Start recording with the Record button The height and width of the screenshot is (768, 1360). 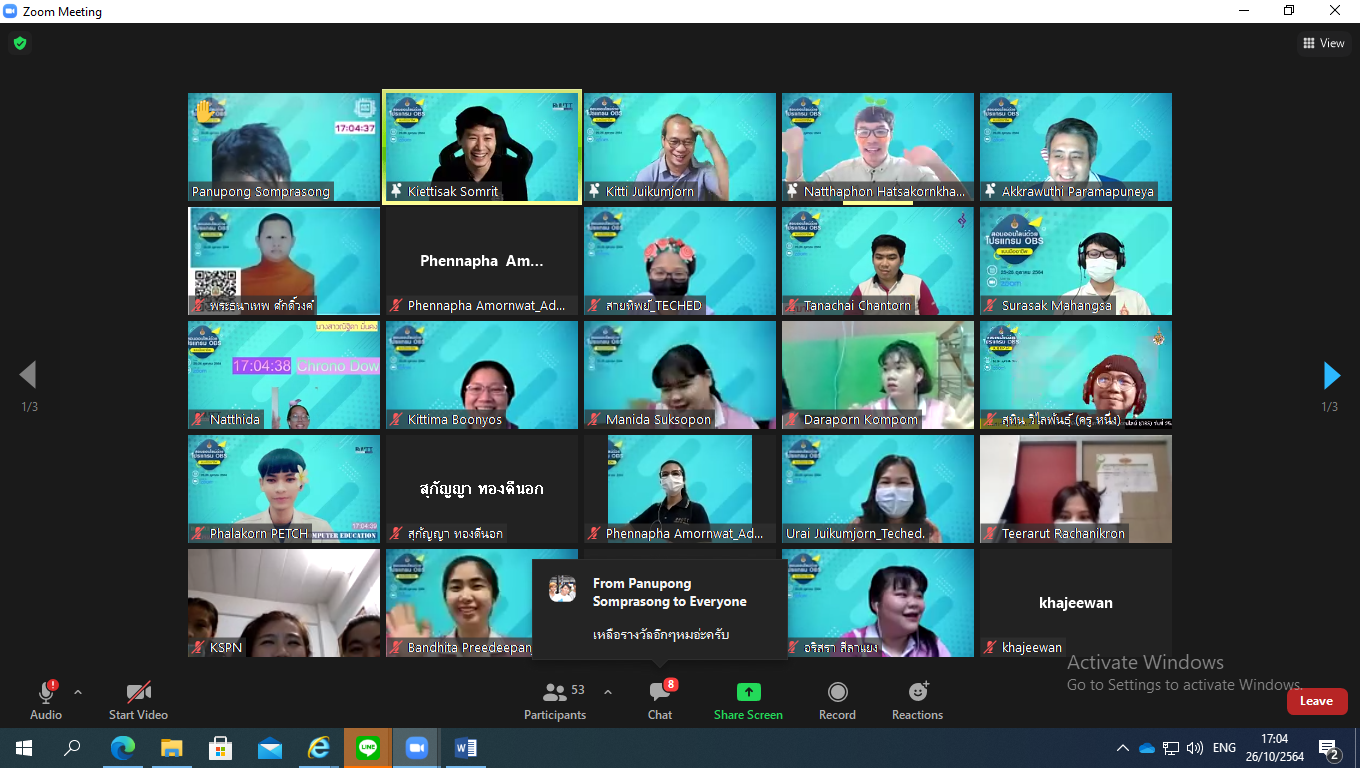837,699
